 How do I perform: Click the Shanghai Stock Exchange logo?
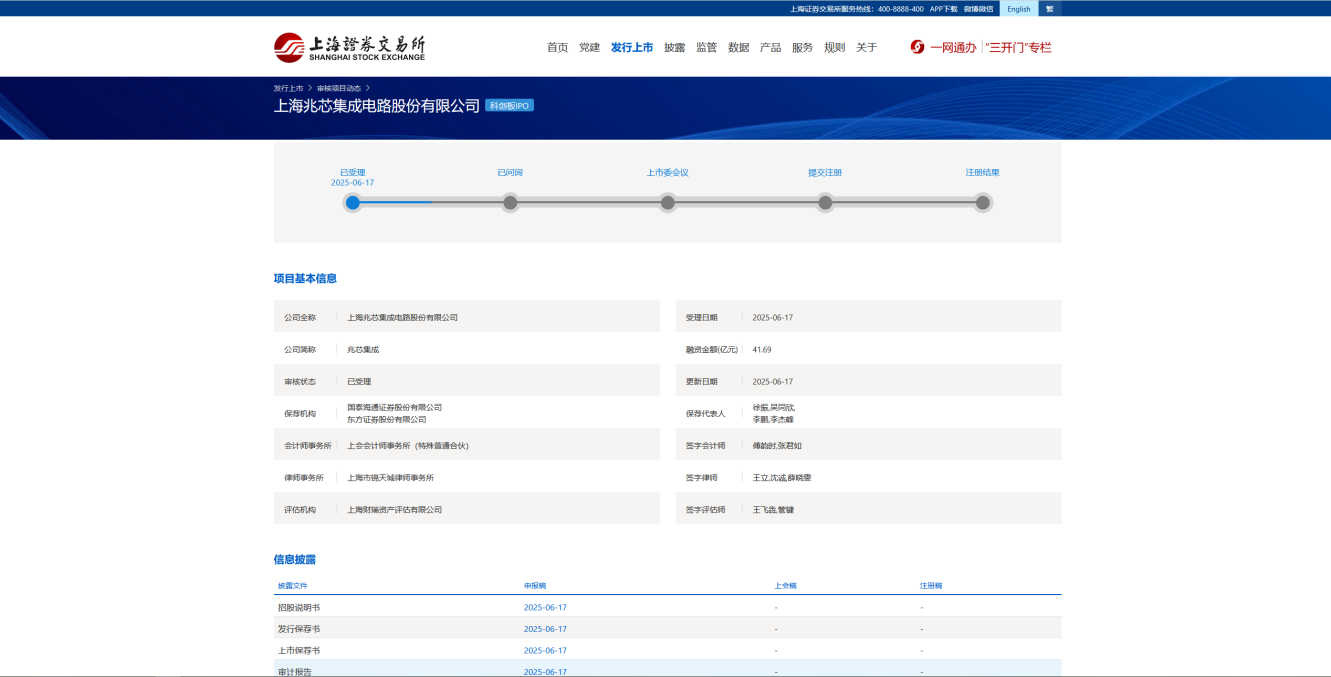[x=349, y=47]
